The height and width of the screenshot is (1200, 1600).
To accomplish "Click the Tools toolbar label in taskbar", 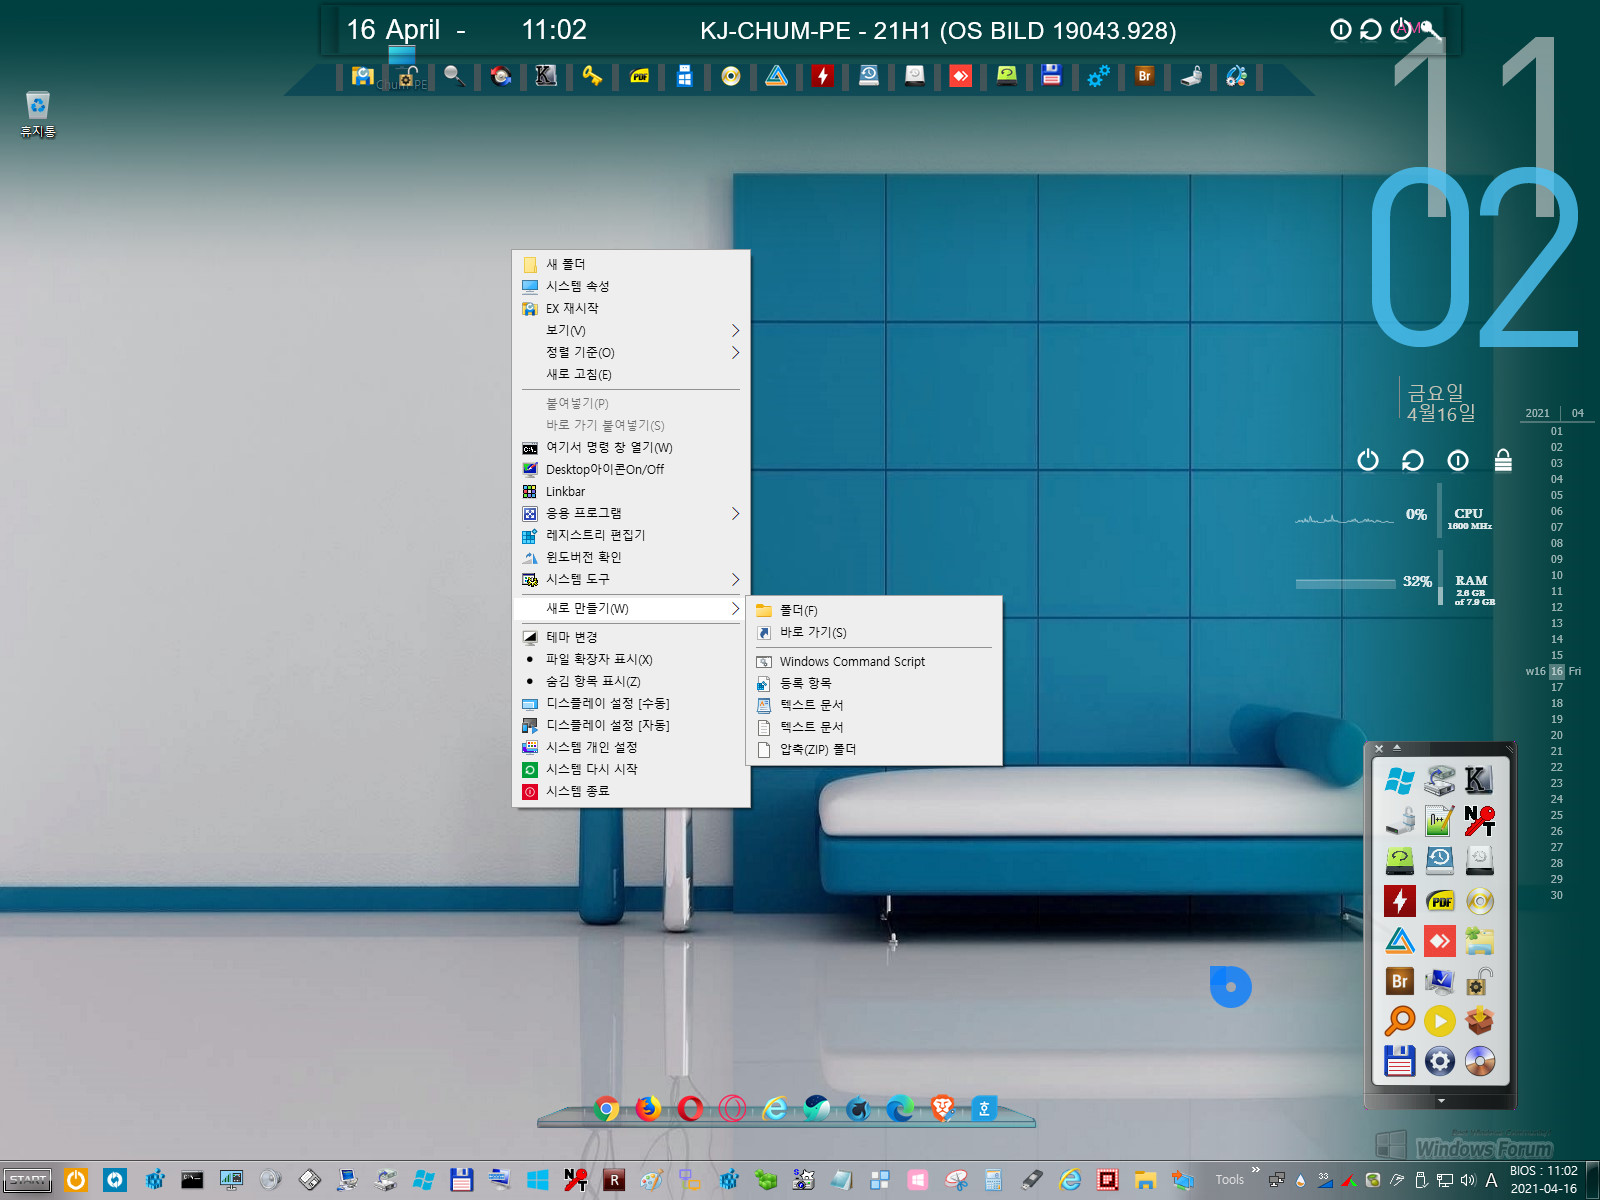I will tap(1230, 1180).
